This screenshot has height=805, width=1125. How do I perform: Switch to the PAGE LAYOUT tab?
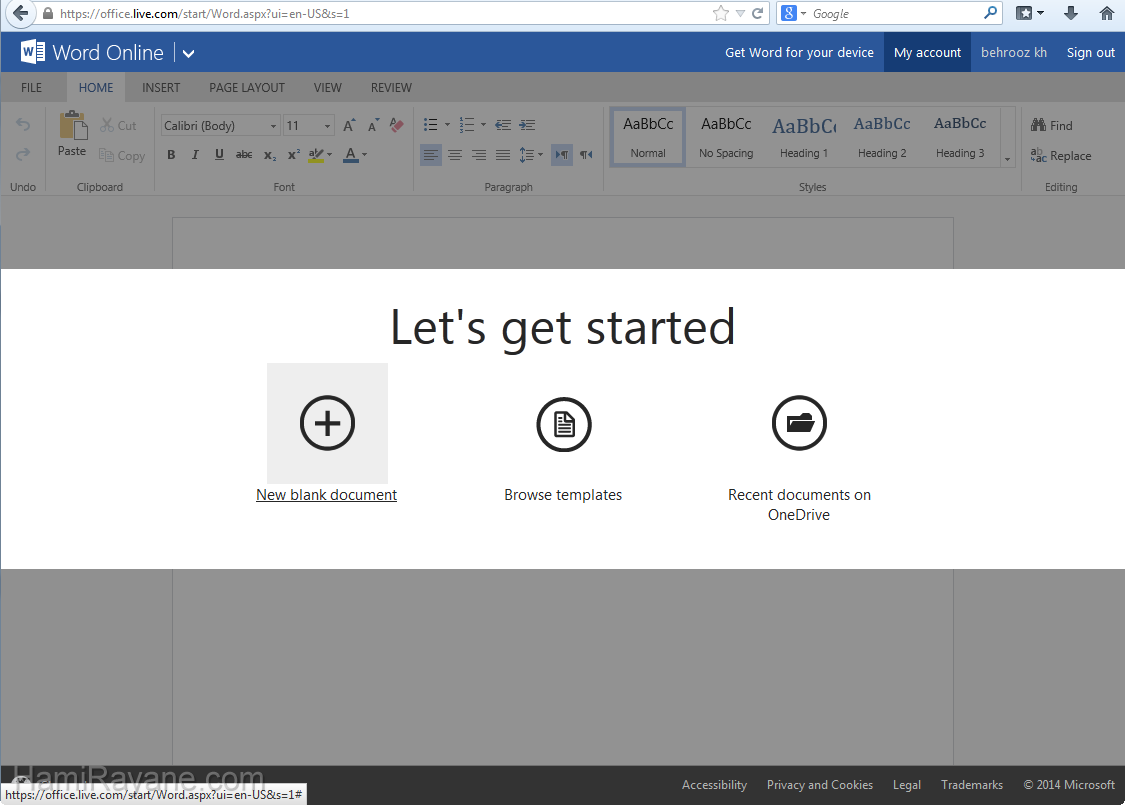pyautogui.click(x=247, y=88)
